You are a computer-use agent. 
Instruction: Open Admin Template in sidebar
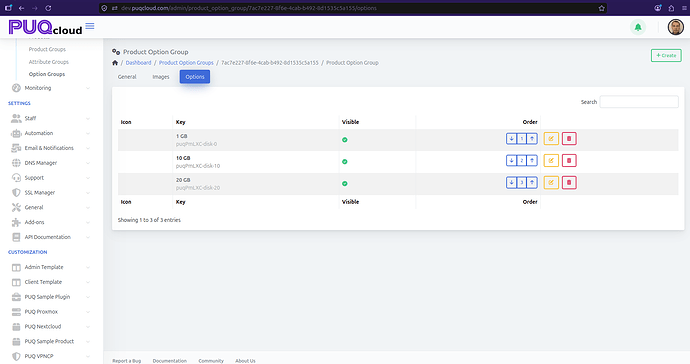[44, 267]
